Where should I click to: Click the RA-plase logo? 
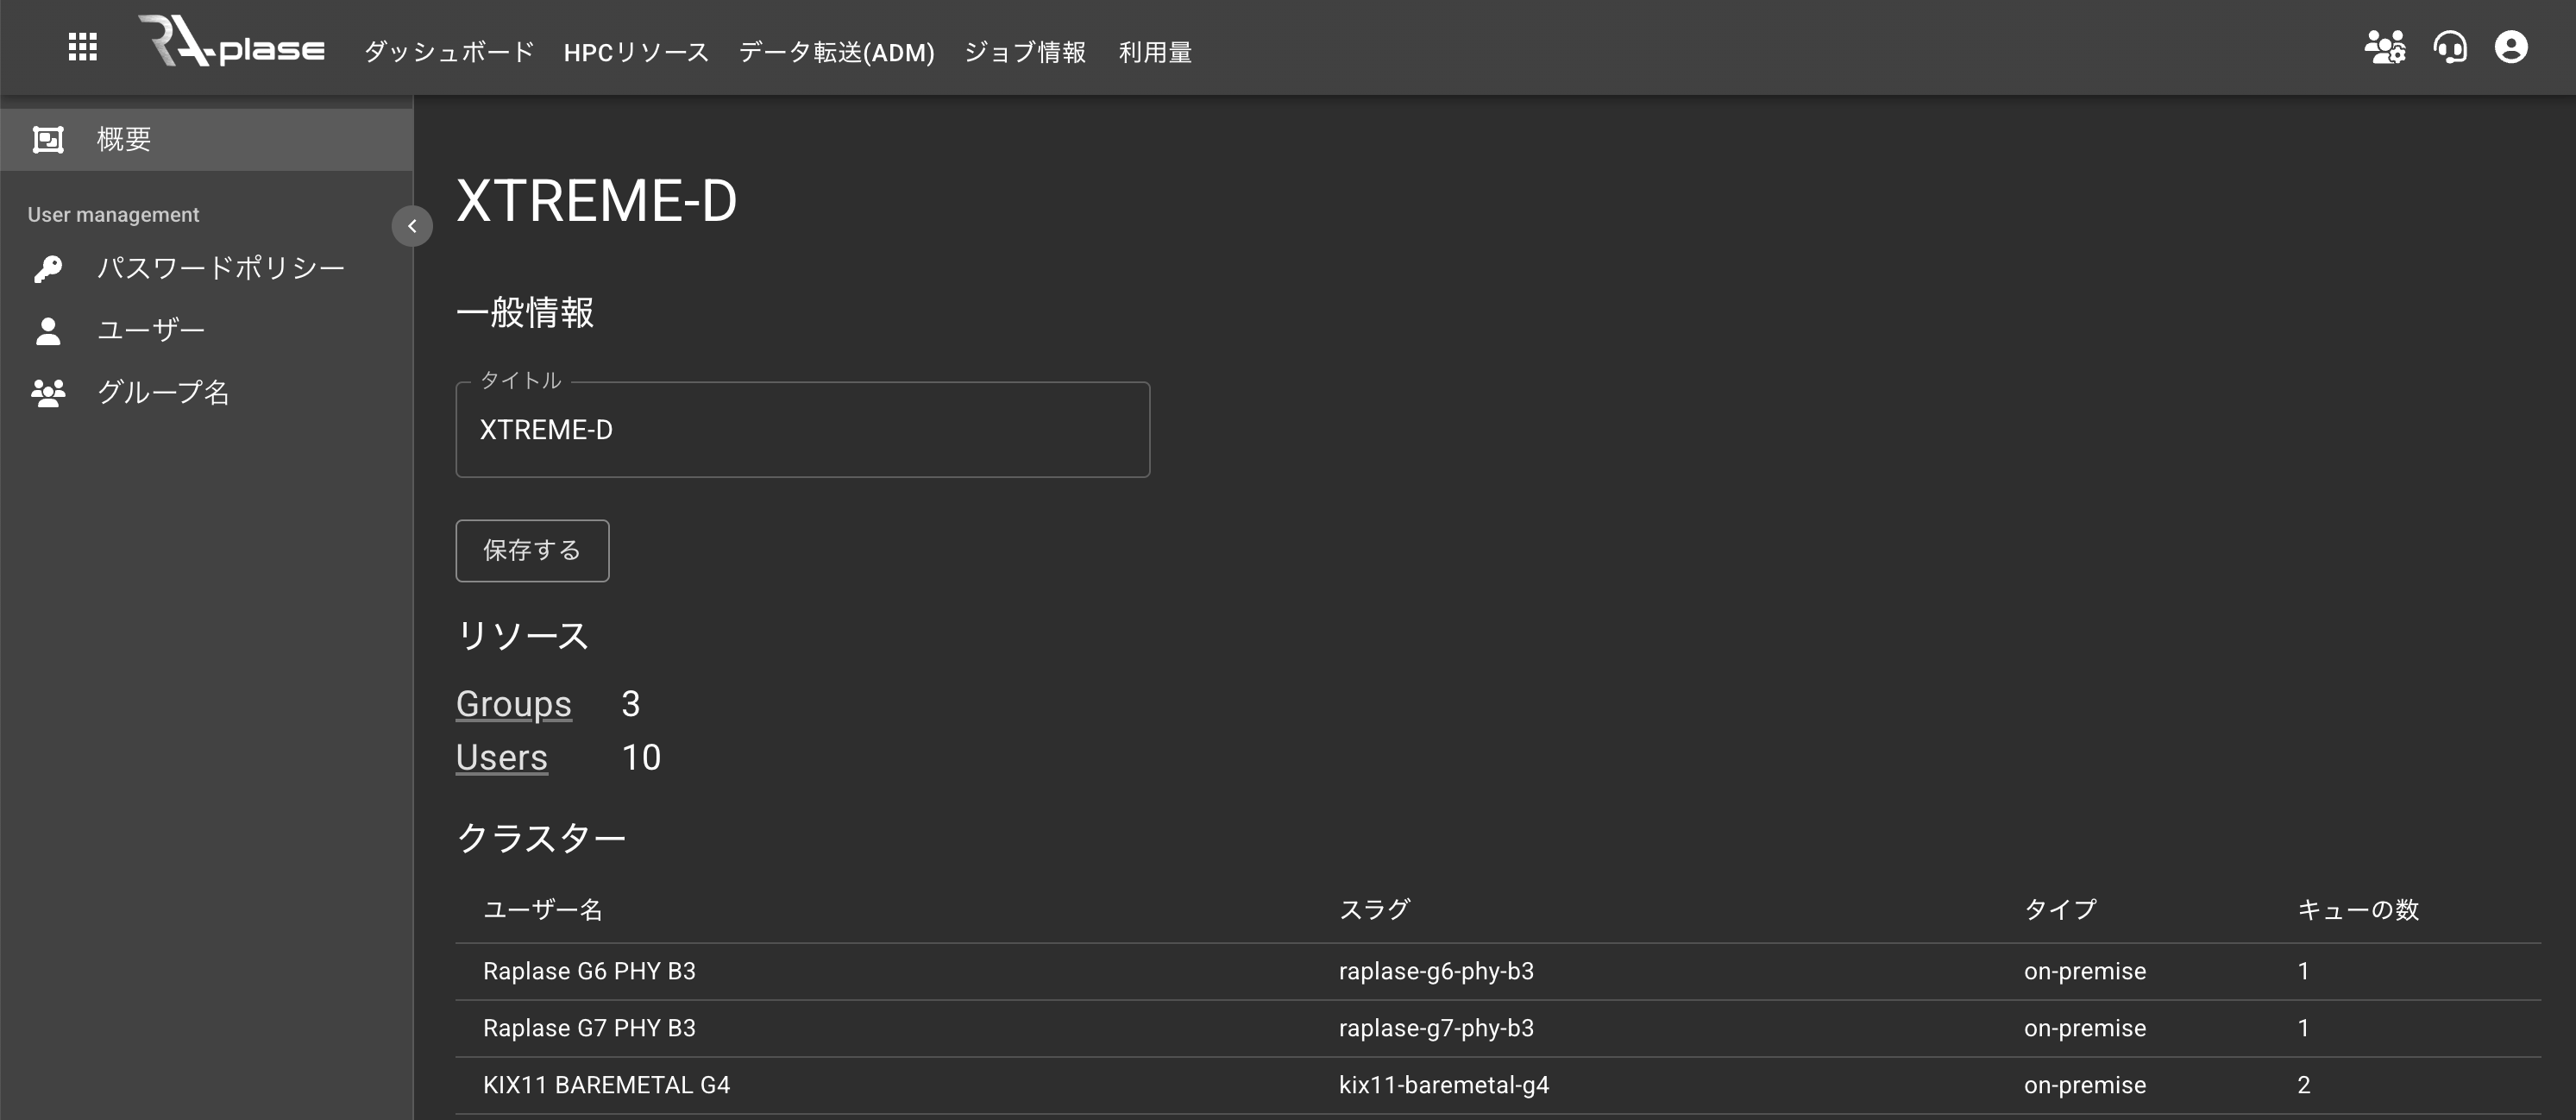231,42
